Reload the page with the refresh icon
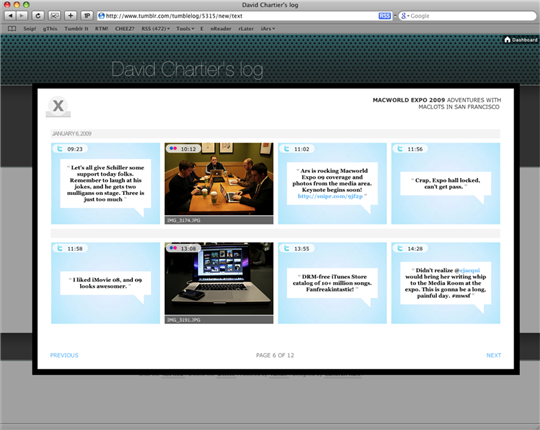Viewport: 540px width, 430px height. (x=38, y=16)
